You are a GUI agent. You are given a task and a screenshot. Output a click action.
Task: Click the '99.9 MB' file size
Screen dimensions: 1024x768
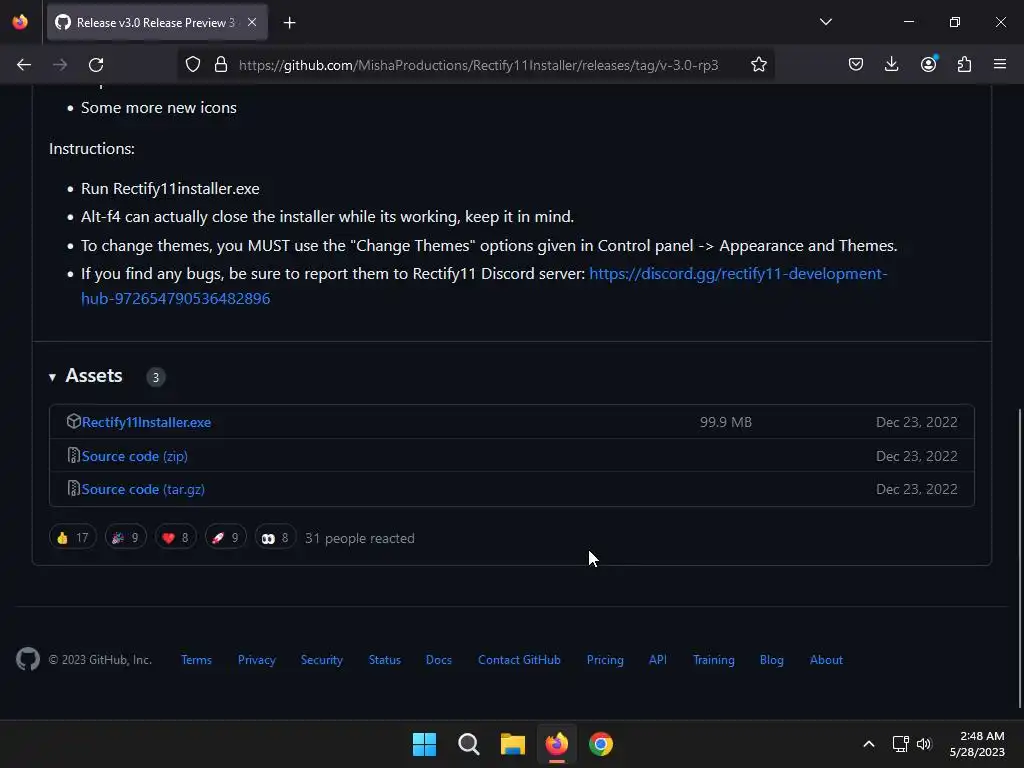[x=726, y=423]
